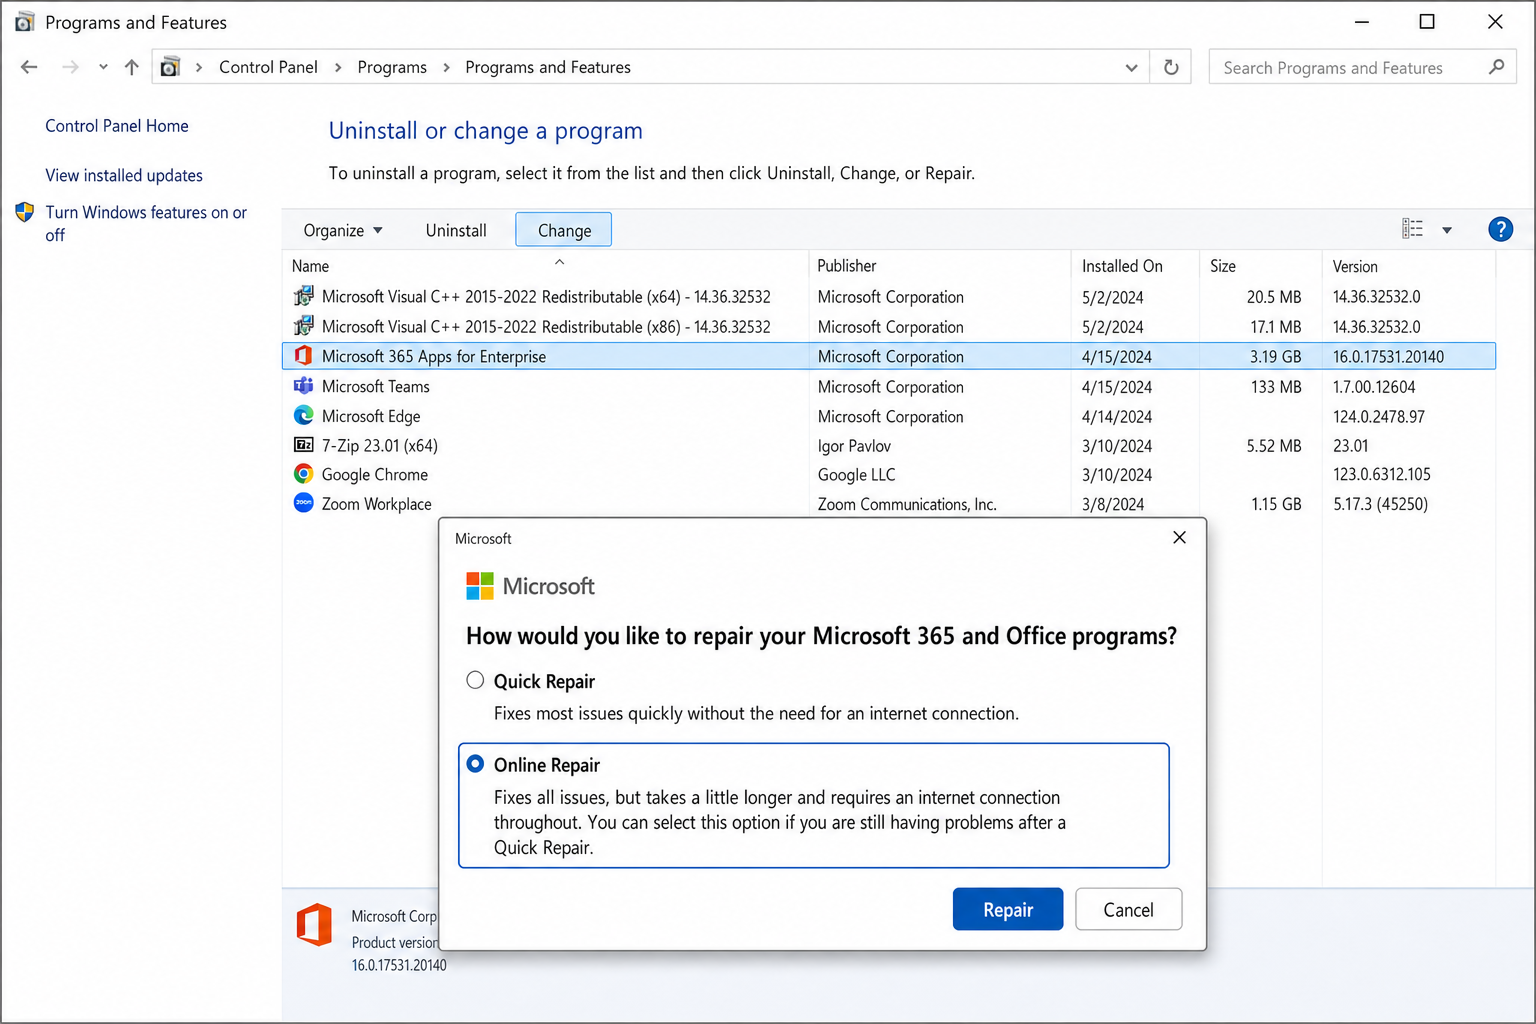
Task: Go back with the back arrow
Action: click(x=29, y=67)
